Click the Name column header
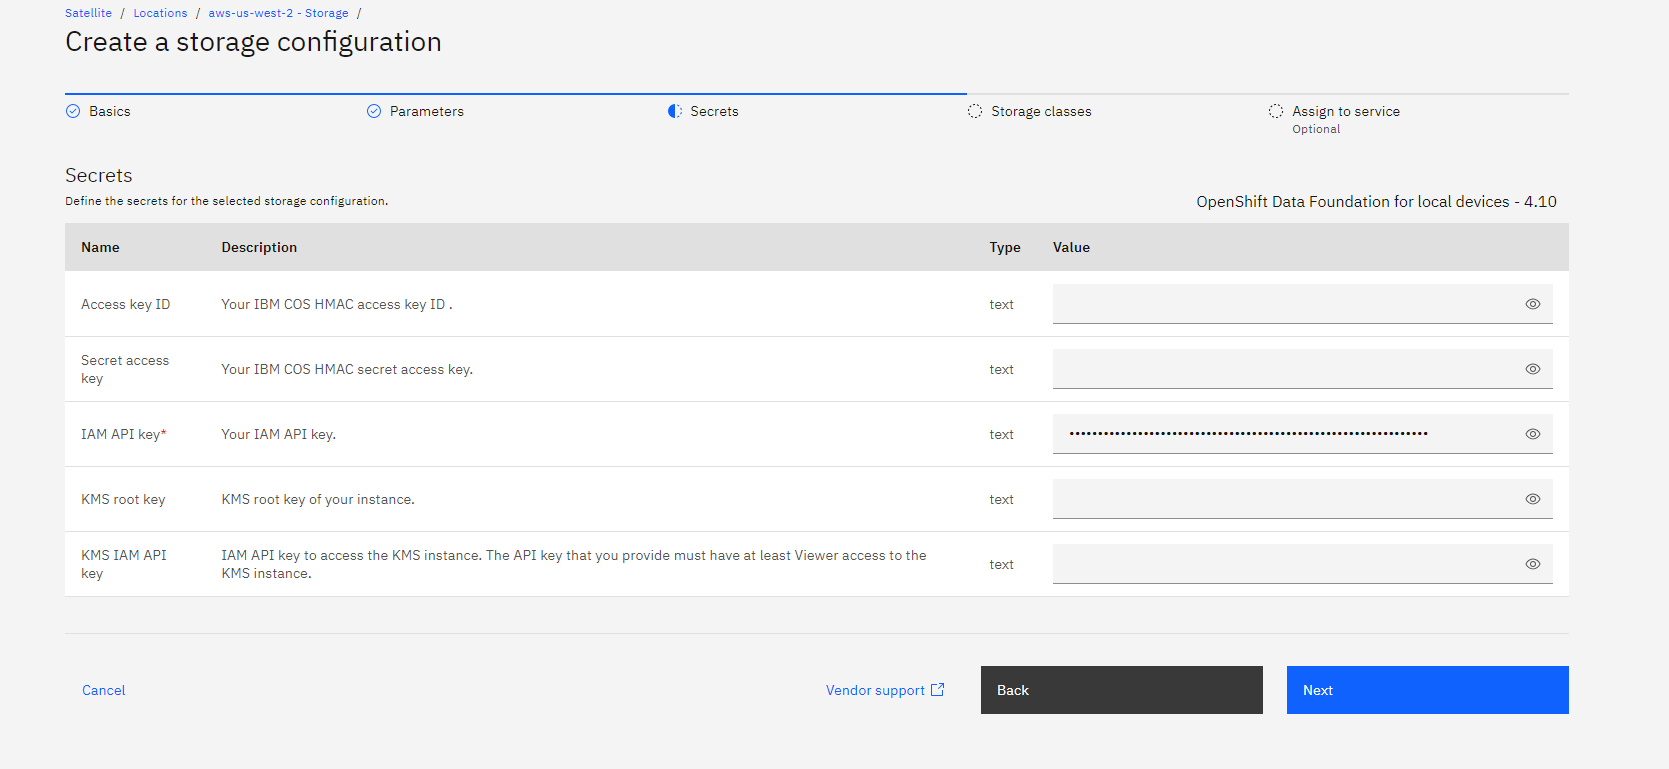Image resolution: width=1669 pixels, height=769 pixels. pos(100,247)
